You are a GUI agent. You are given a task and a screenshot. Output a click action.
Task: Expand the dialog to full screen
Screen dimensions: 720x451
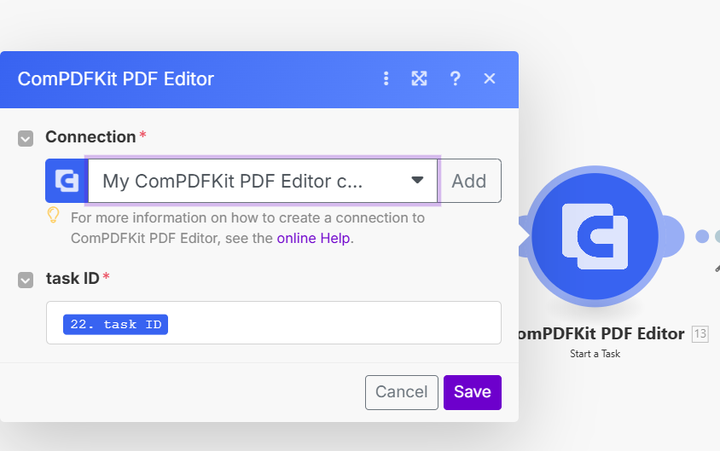click(x=419, y=79)
